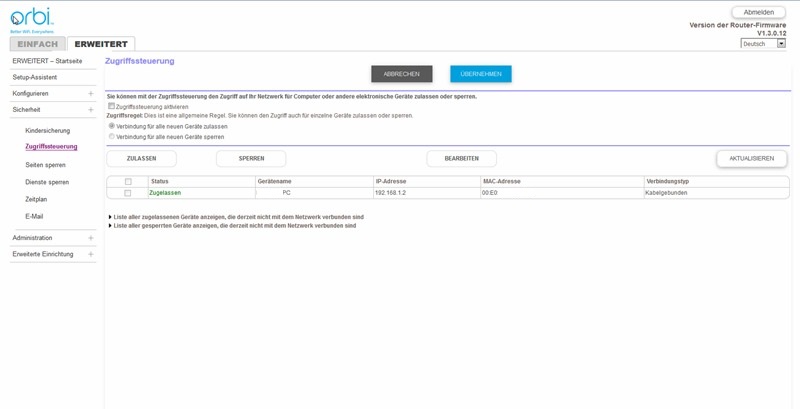Click the ABBRECHEN button

pos(402,74)
